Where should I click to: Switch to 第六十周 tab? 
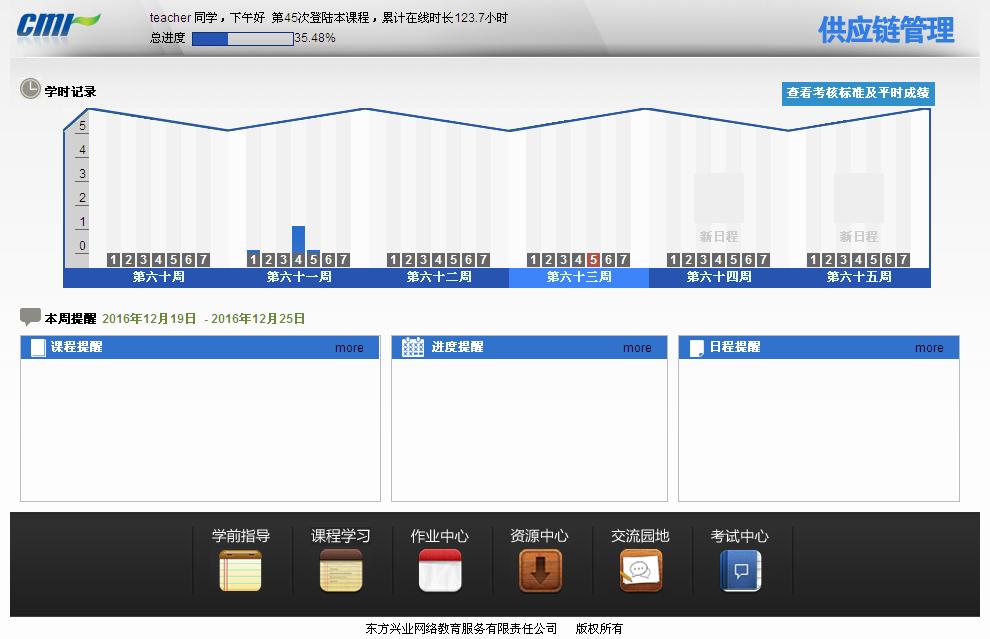158,277
